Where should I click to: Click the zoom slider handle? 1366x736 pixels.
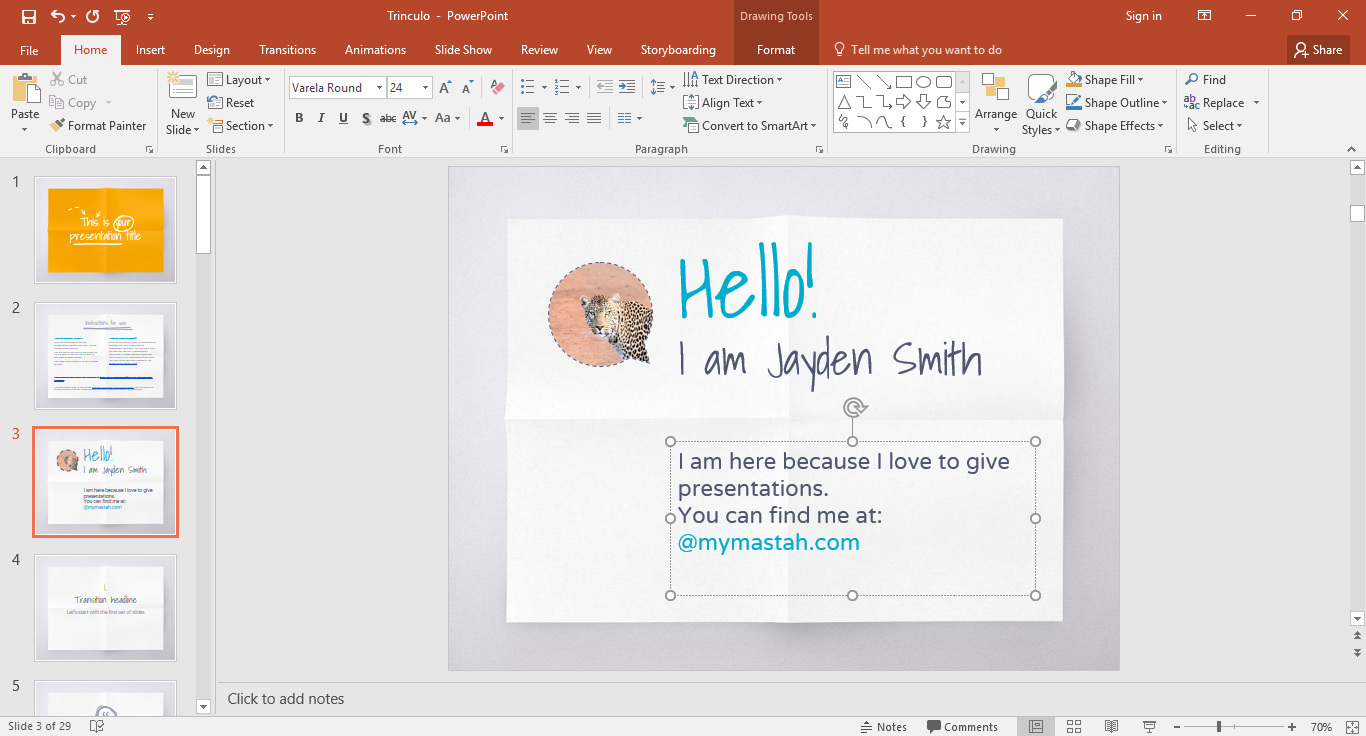1218,726
